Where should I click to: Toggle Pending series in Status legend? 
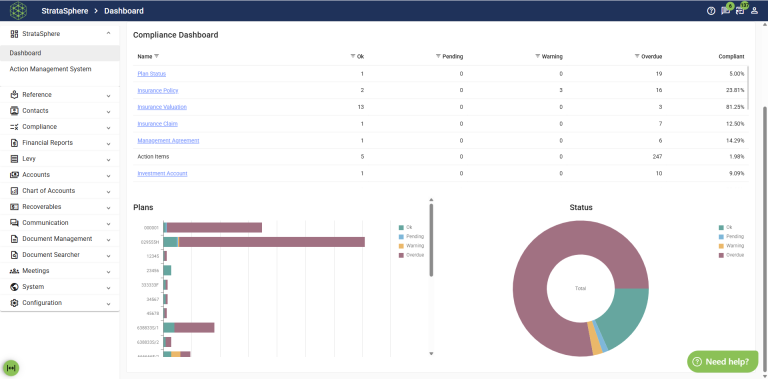tap(731, 237)
